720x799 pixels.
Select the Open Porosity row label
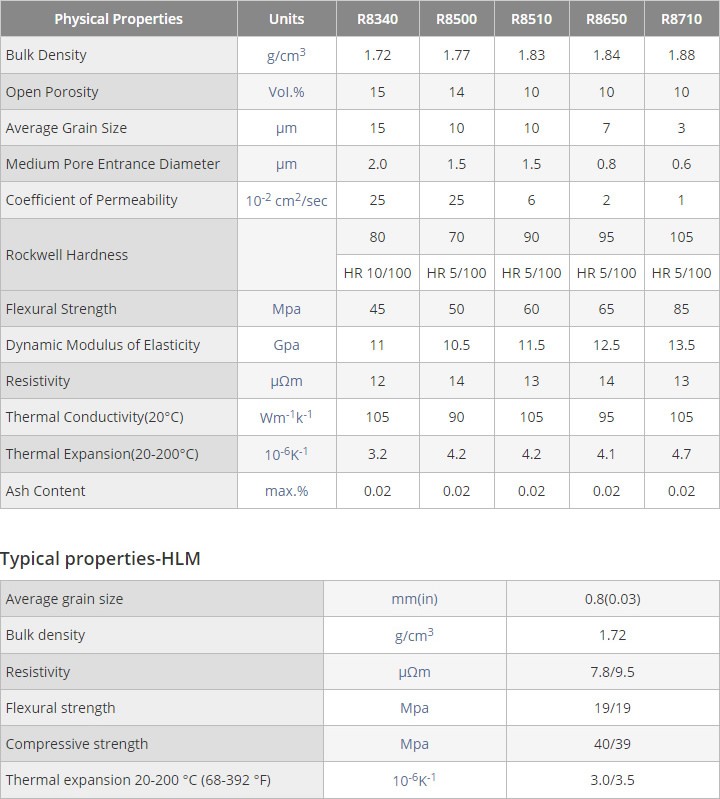point(52,92)
